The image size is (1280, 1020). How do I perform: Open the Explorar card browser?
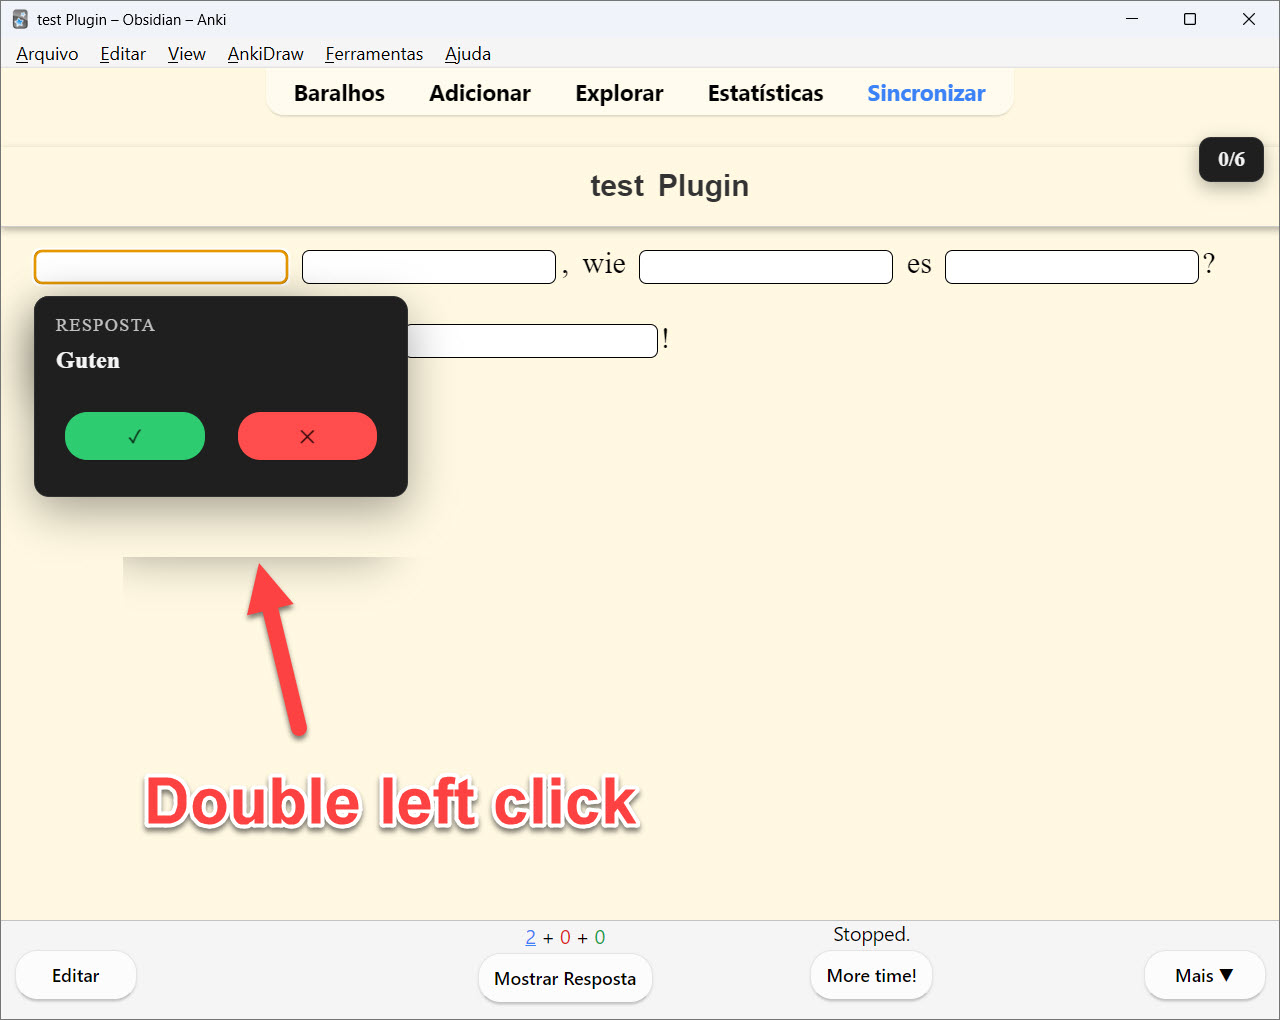[619, 93]
